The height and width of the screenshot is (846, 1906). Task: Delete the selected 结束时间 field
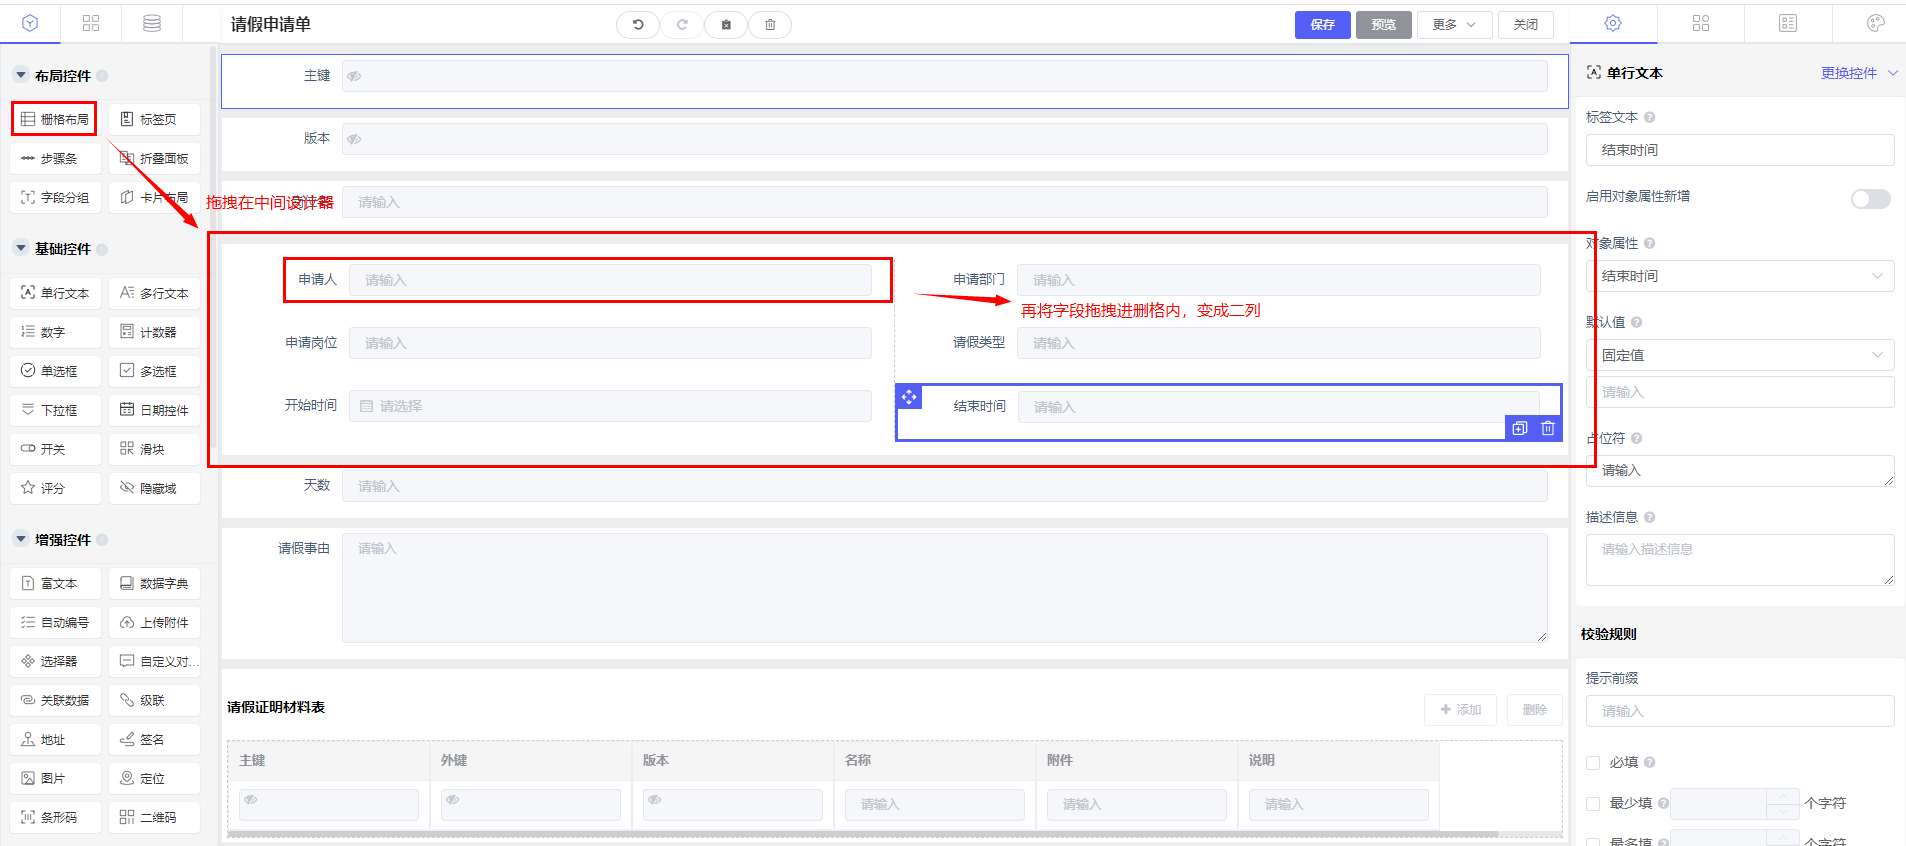[1548, 428]
